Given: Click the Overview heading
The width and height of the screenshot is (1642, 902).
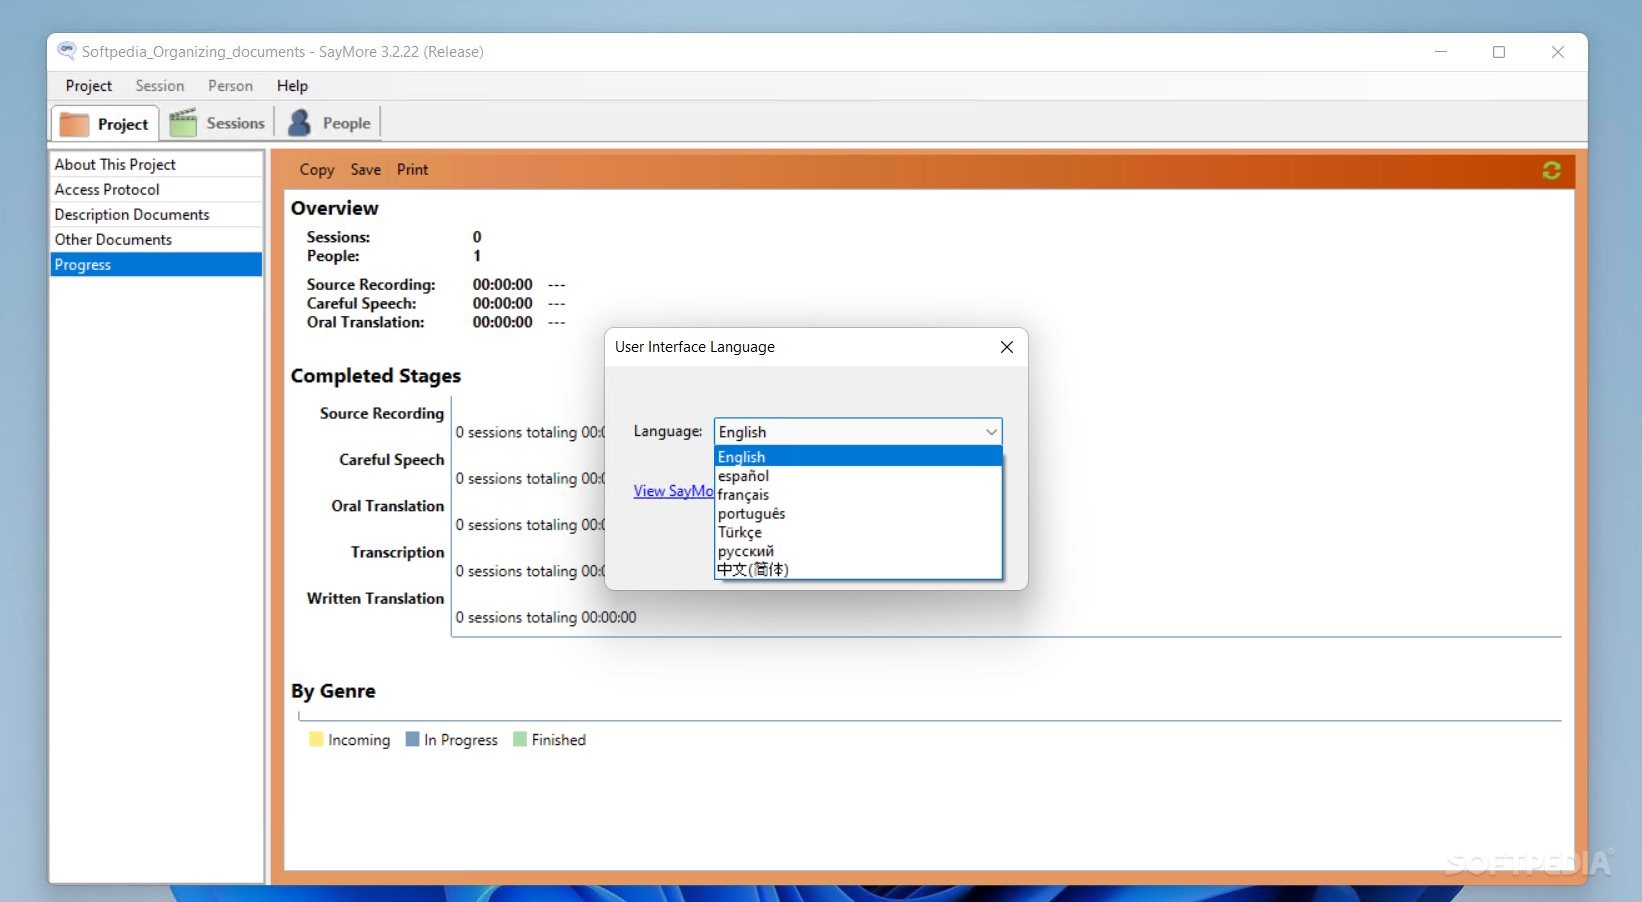Looking at the screenshot, I should [335, 208].
